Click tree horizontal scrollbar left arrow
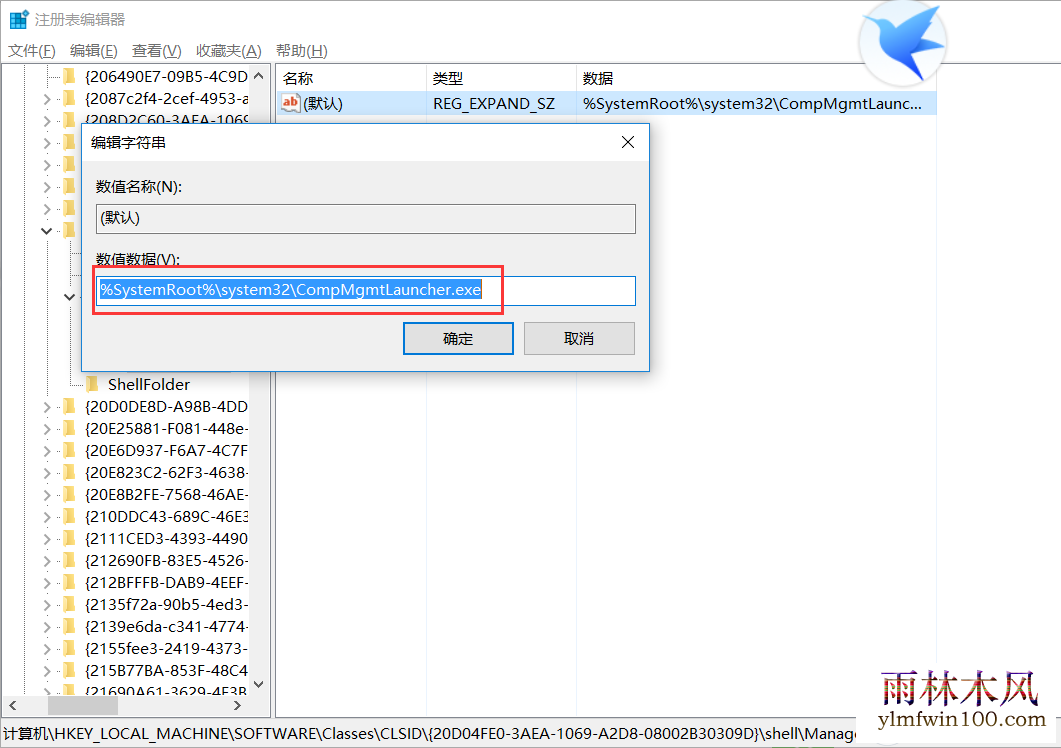The height and width of the screenshot is (748, 1061). (x=13, y=705)
